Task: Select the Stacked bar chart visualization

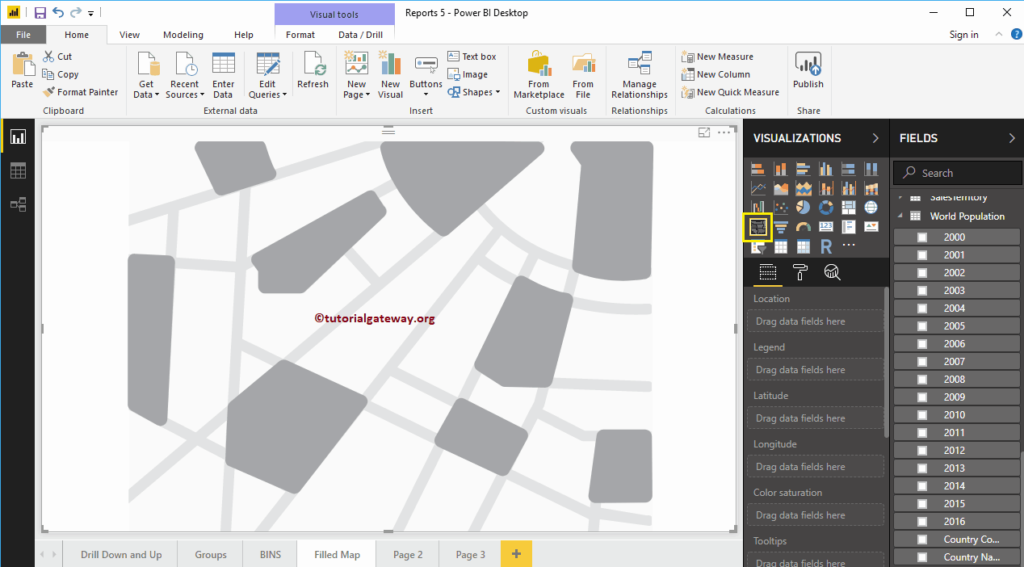Action: click(x=758, y=169)
